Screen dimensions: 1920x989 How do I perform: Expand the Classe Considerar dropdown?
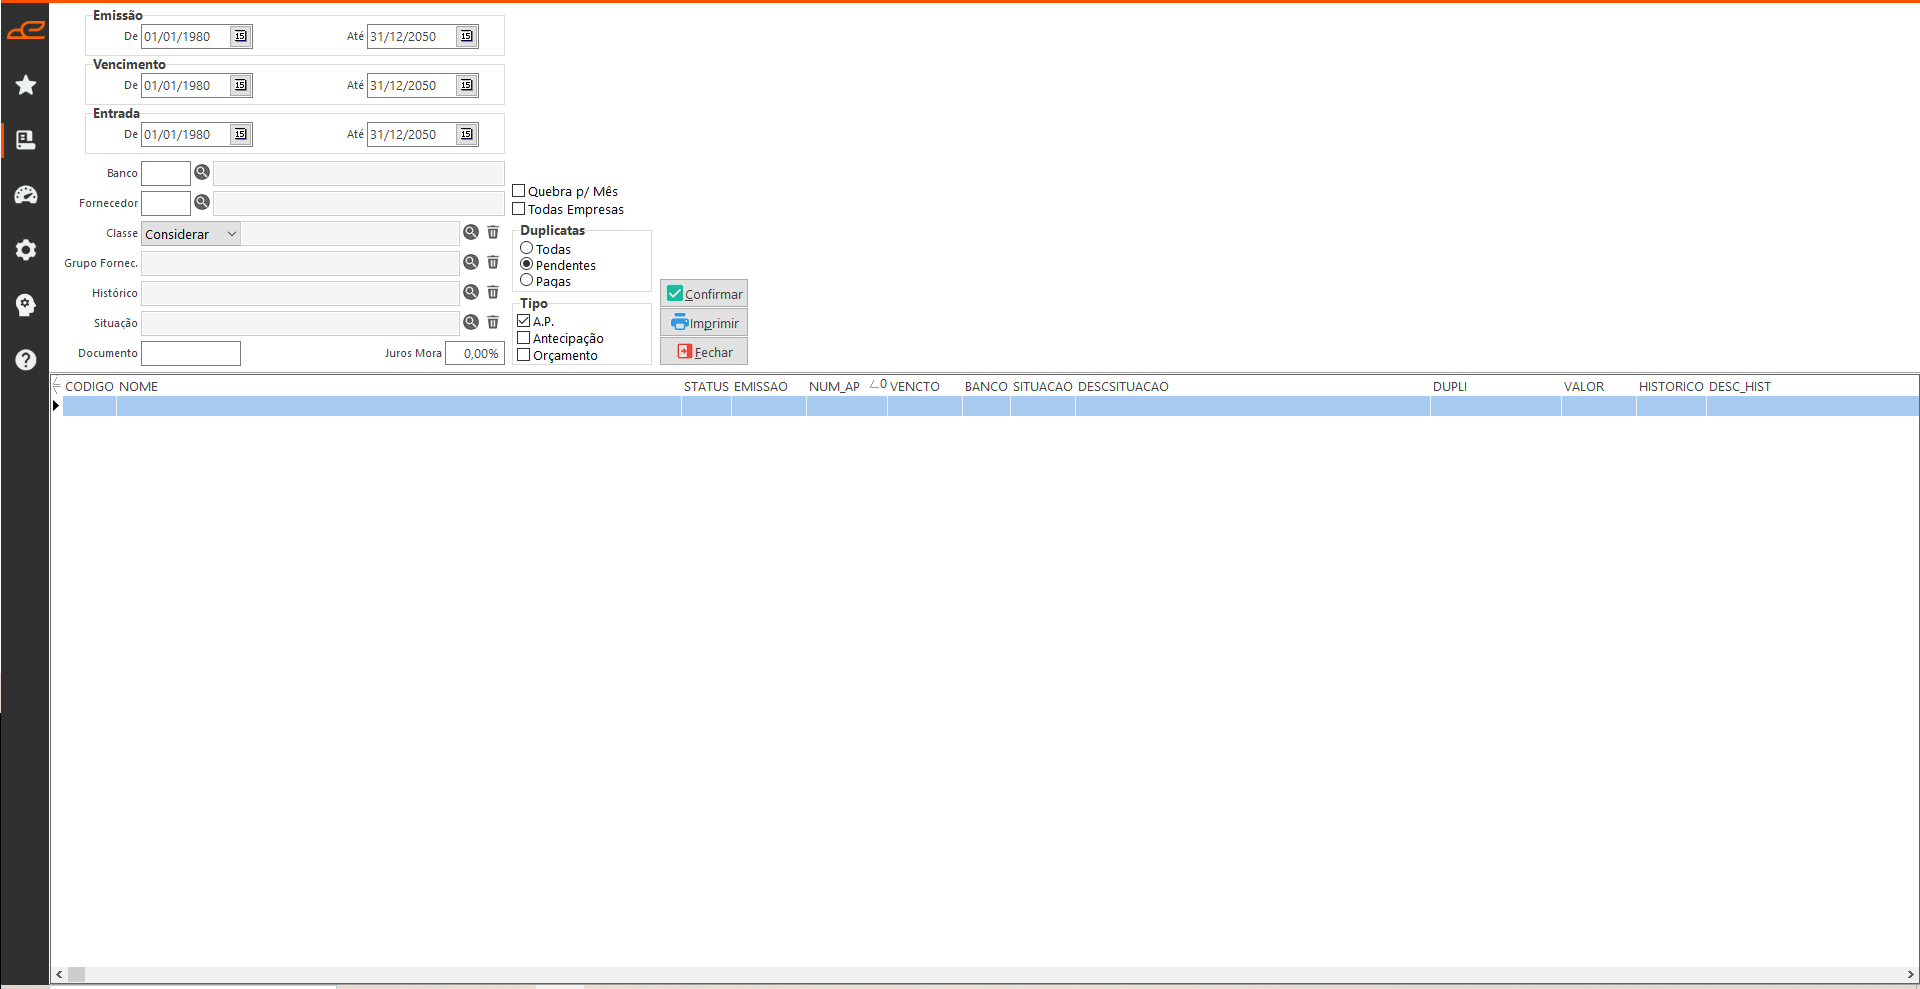[231, 234]
